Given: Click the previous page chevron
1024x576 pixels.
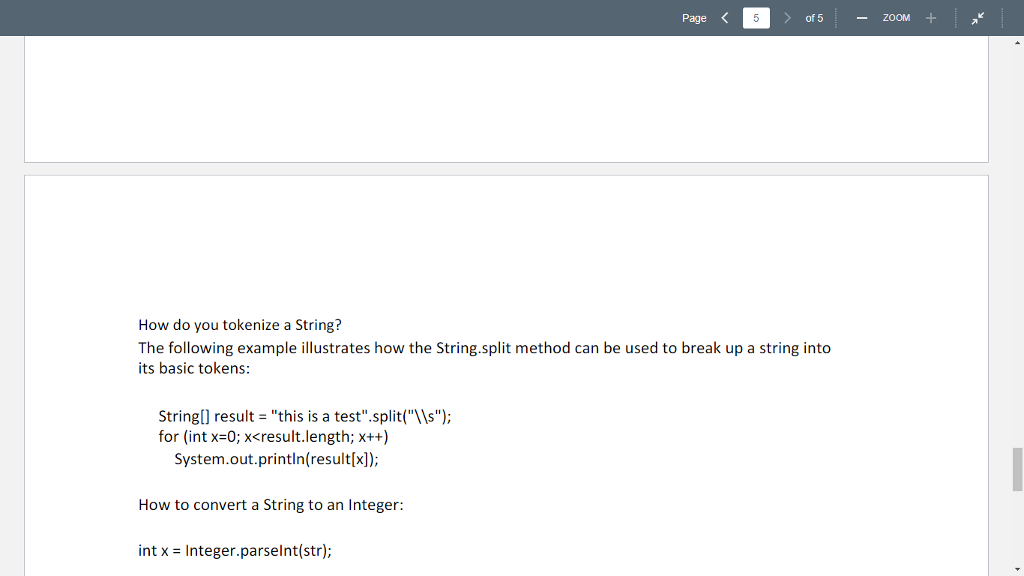Looking at the screenshot, I should click(725, 17).
